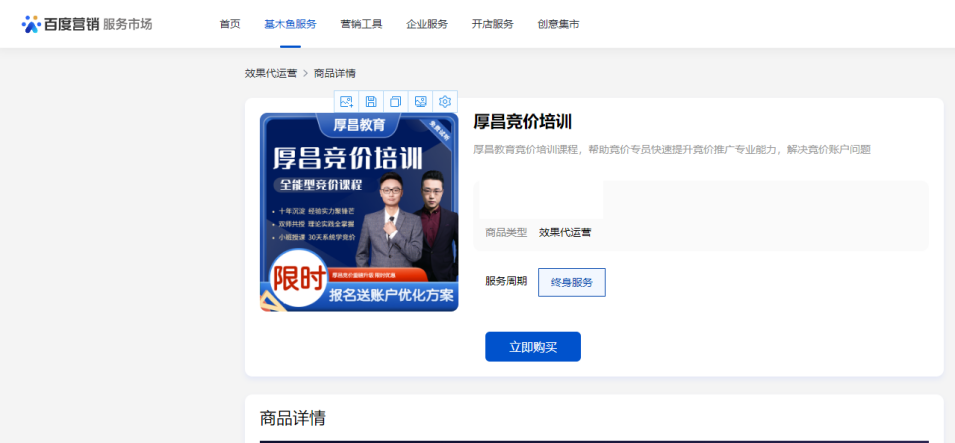The width and height of the screenshot is (955, 443).
Task: Go to the 创意集市 tab
Action: 559,24
